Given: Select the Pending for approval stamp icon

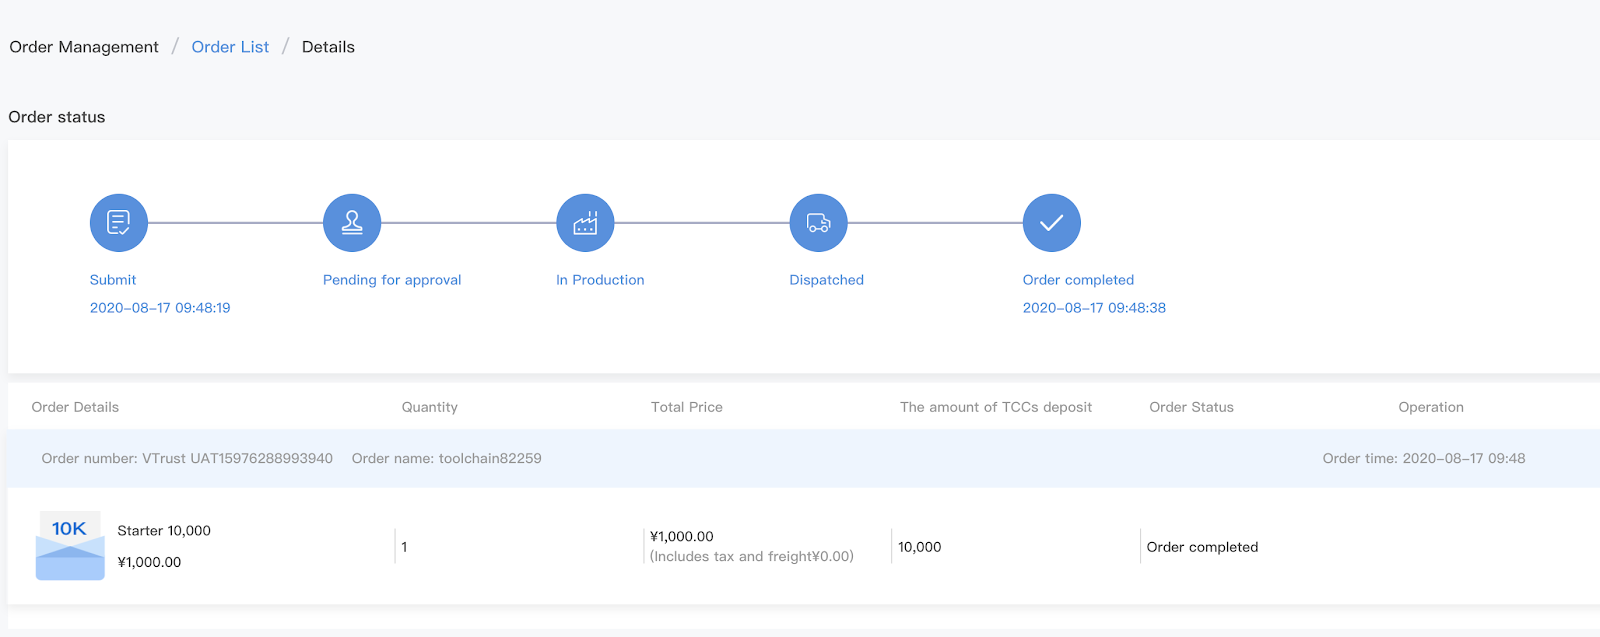Looking at the screenshot, I should pos(352,222).
